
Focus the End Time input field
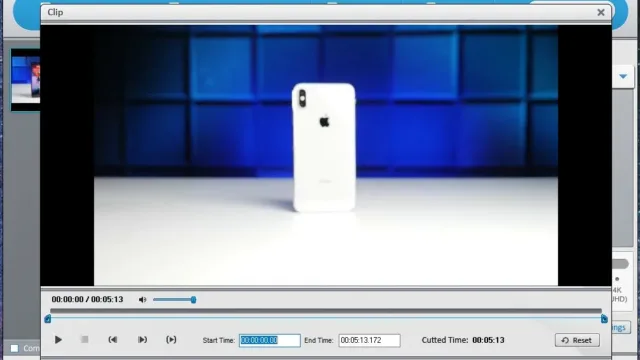click(x=369, y=340)
